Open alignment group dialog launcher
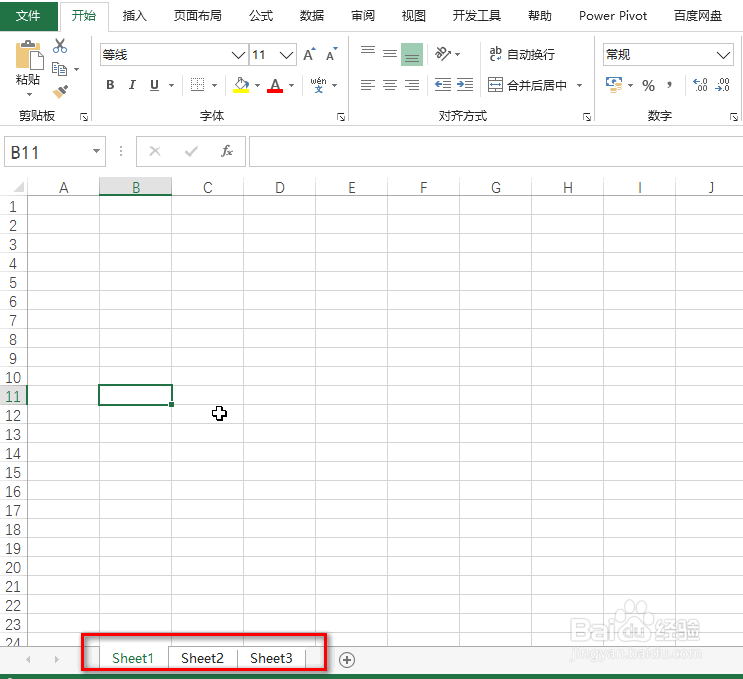This screenshot has width=743, height=679. click(x=587, y=117)
